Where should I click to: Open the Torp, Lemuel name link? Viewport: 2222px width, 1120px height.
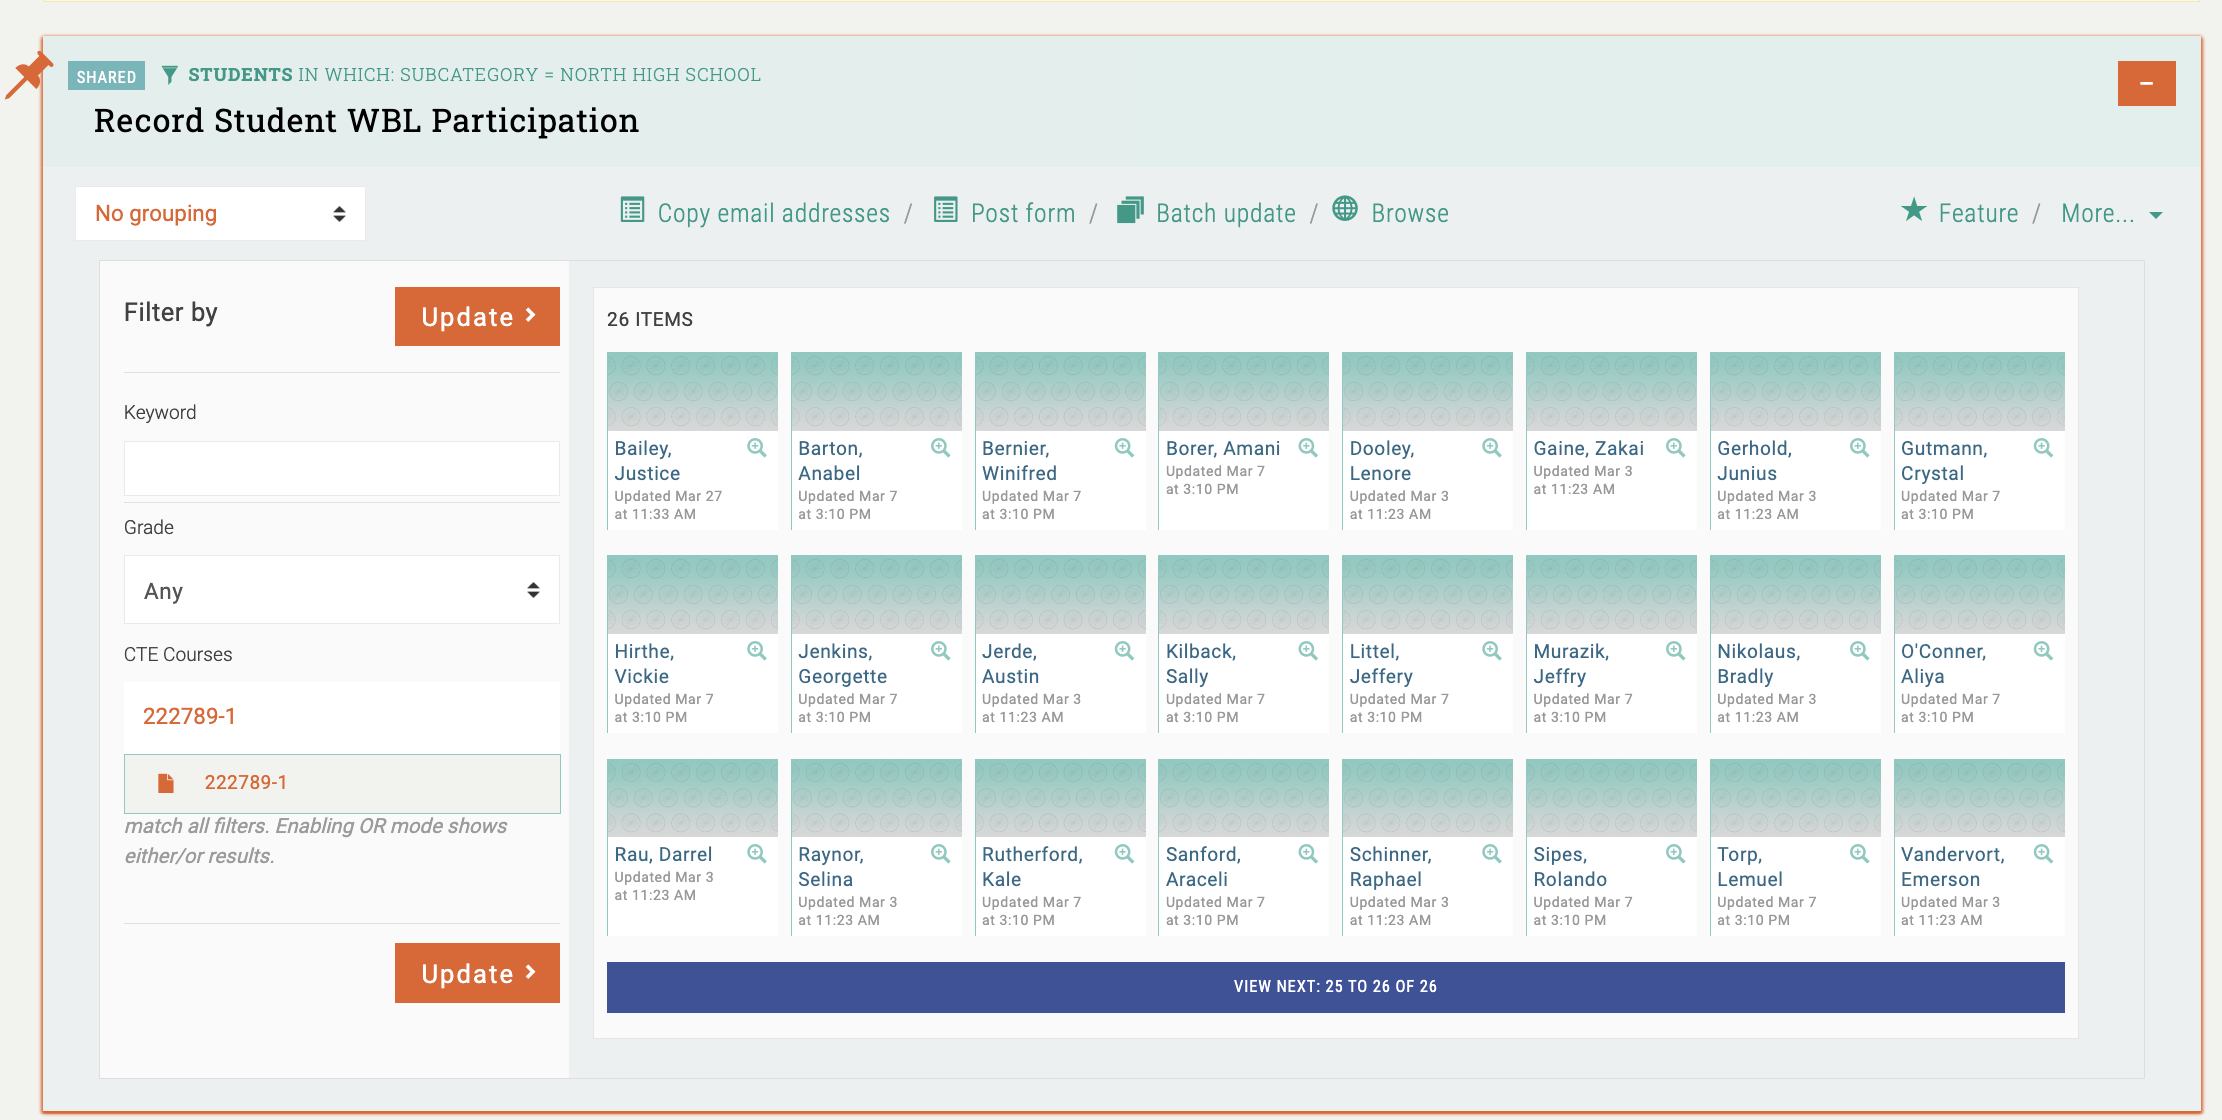coord(1750,867)
